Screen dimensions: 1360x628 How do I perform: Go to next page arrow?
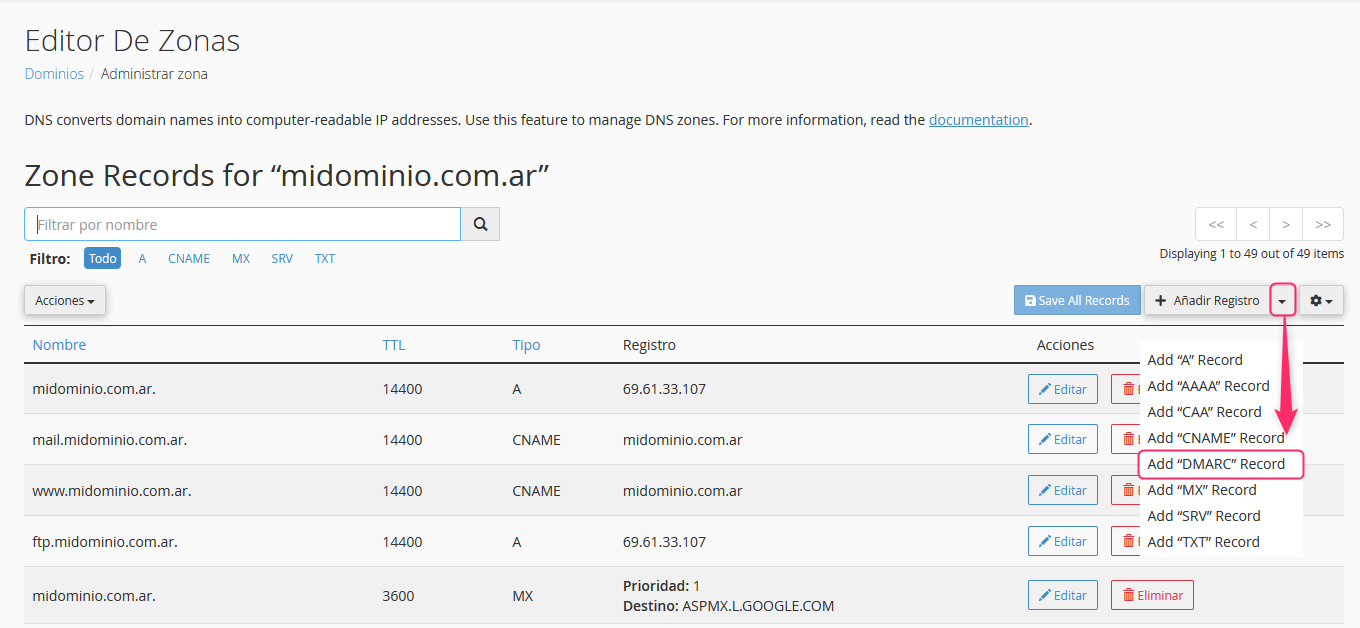1286,224
